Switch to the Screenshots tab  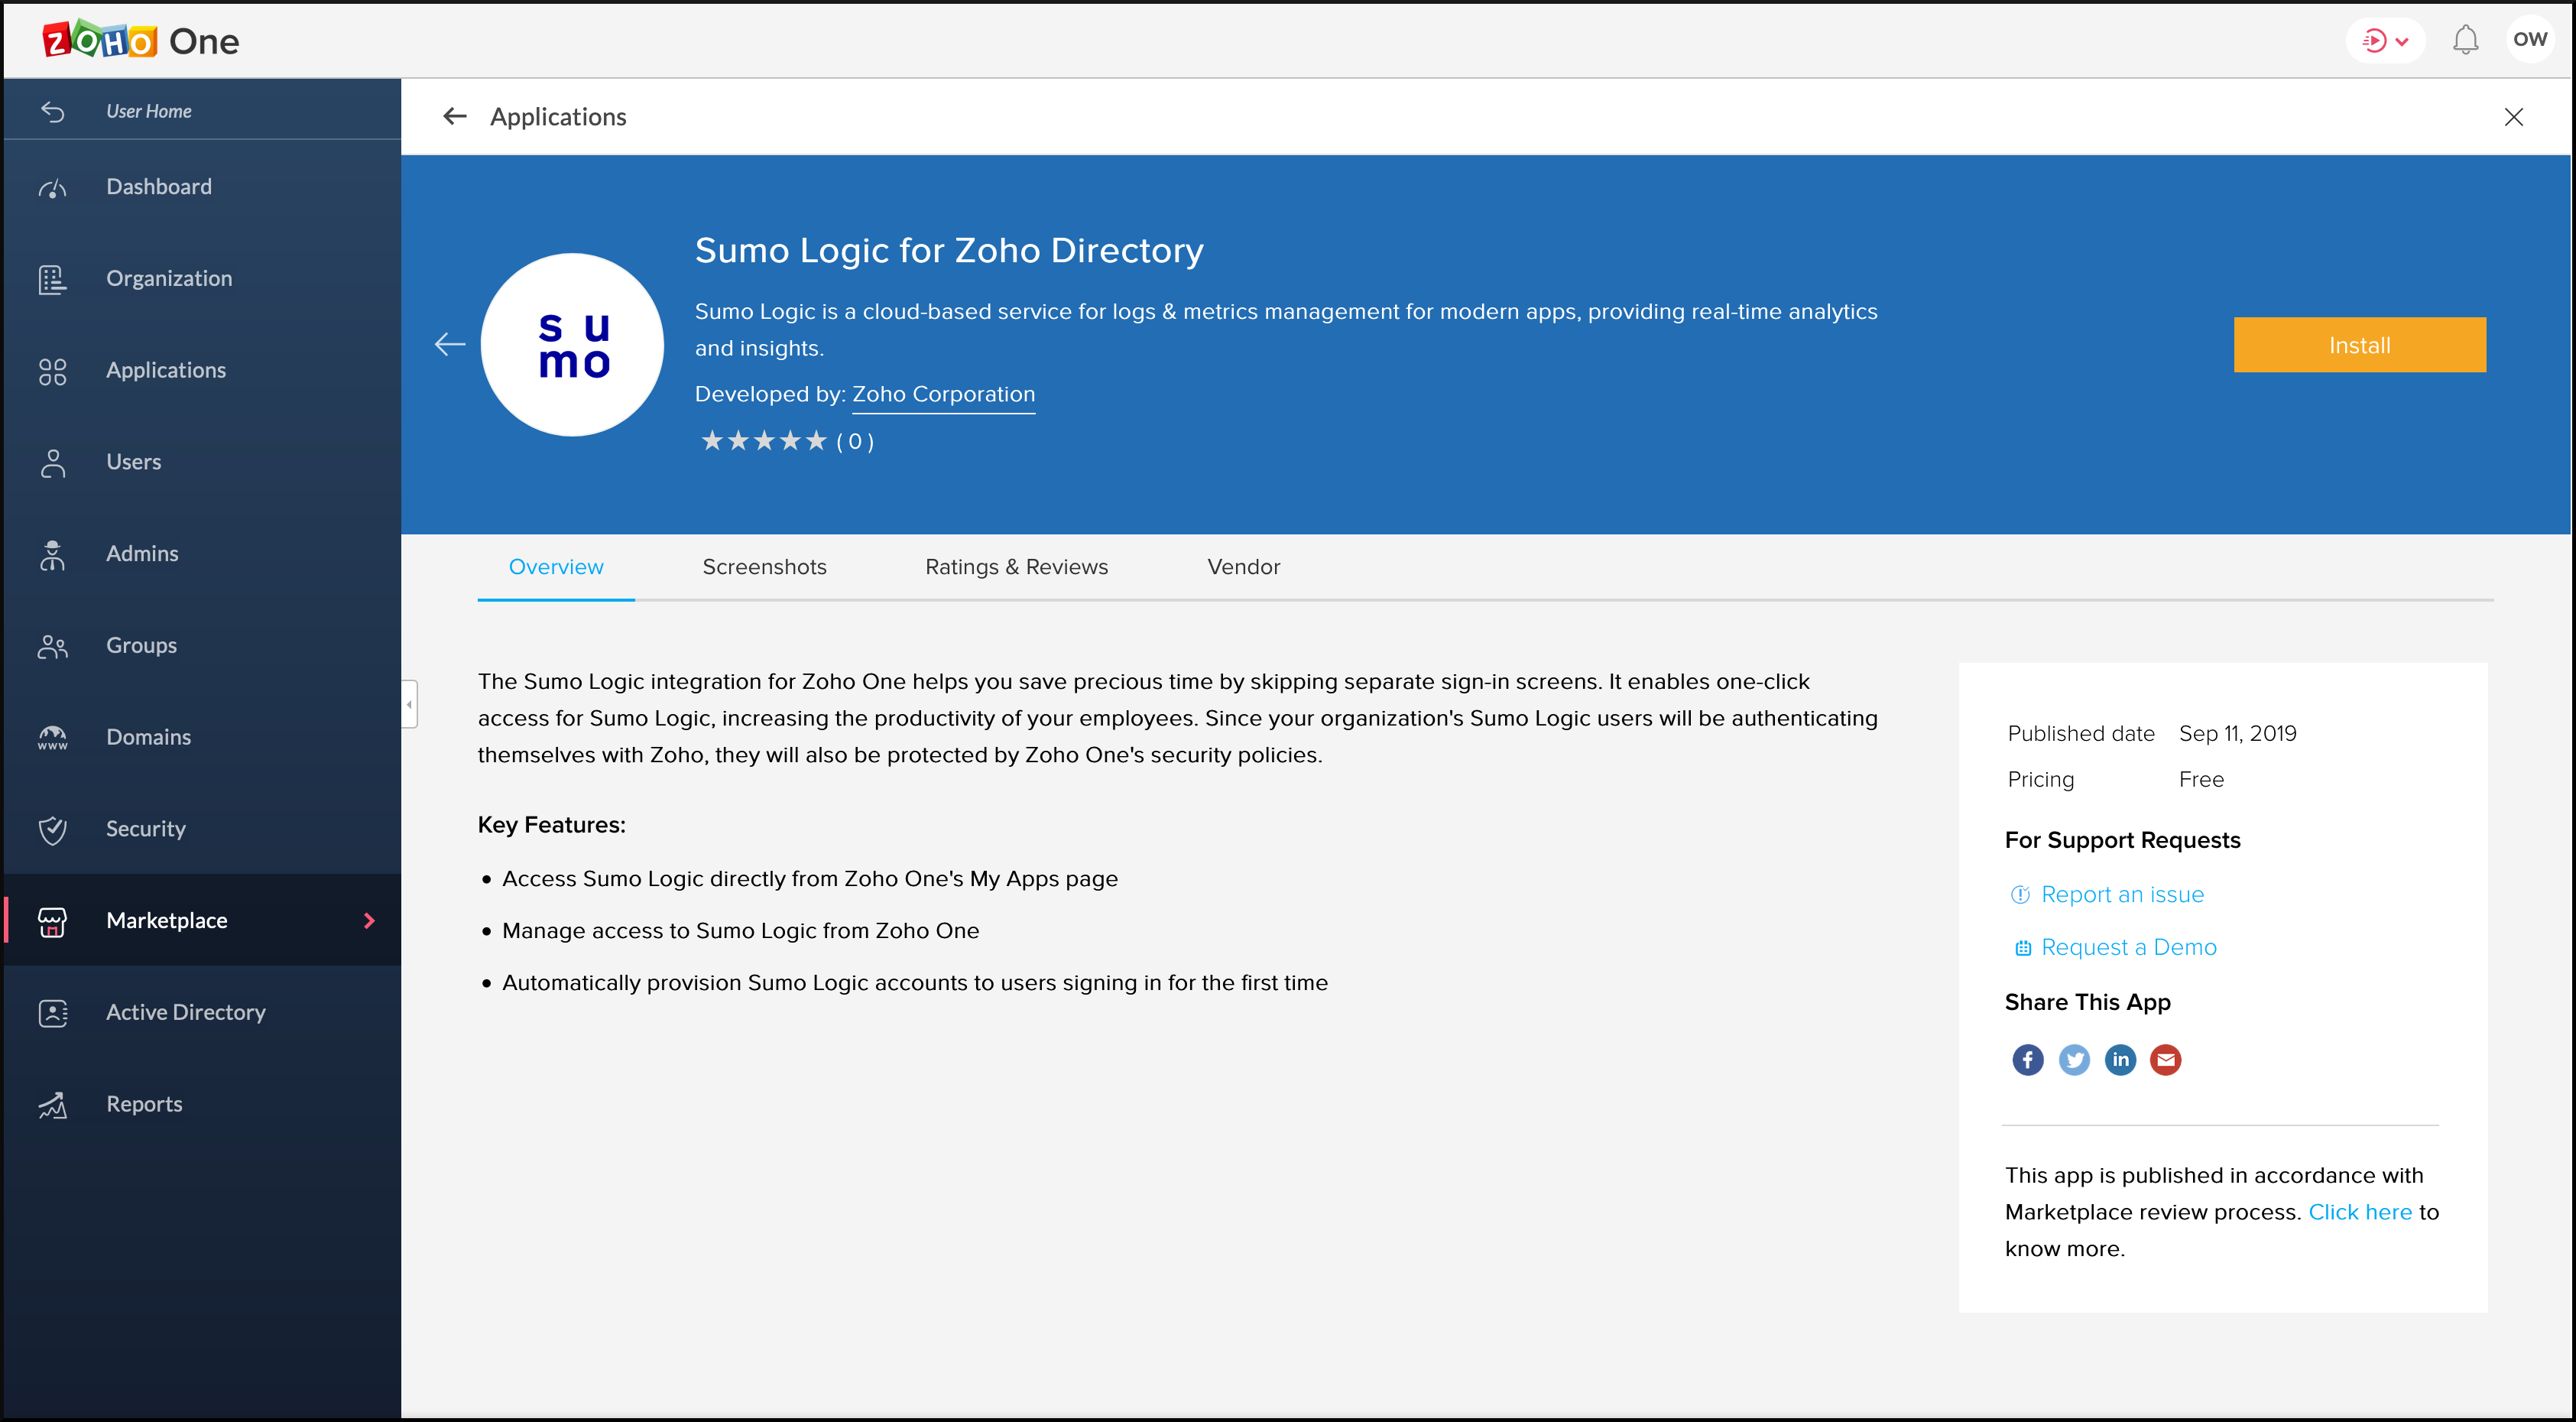point(764,567)
